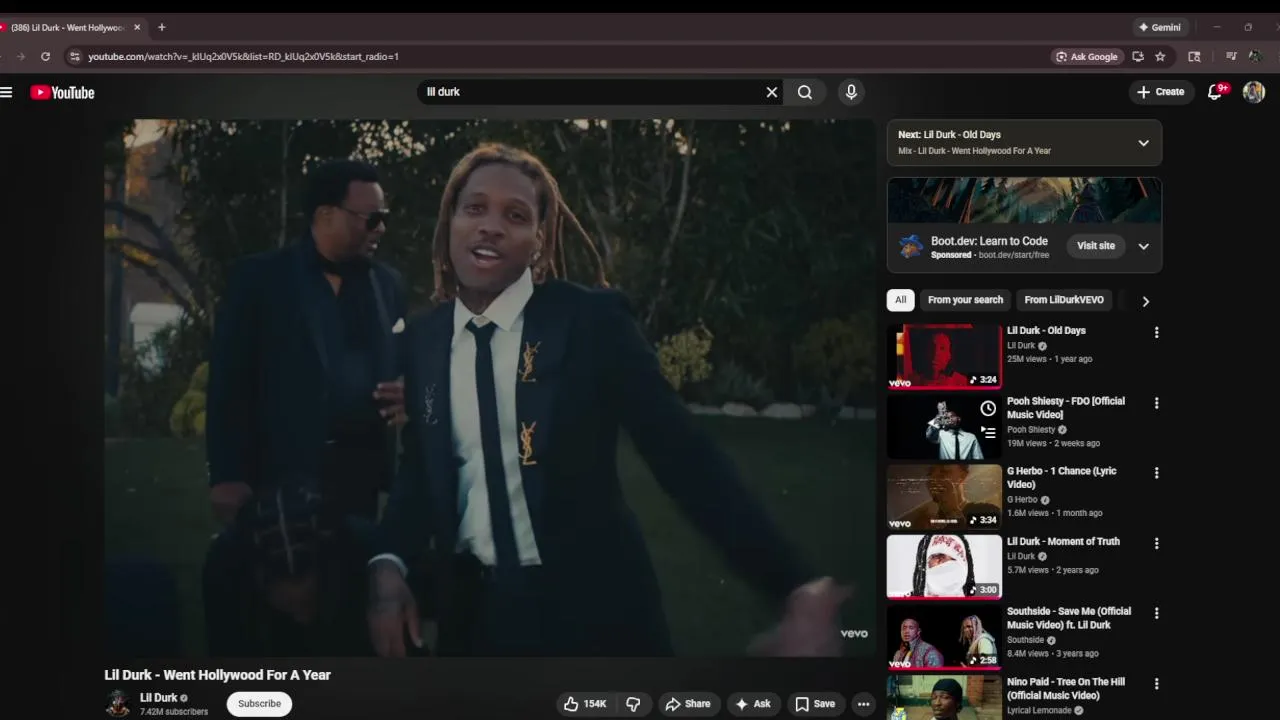Reload the page in browser

point(45,57)
